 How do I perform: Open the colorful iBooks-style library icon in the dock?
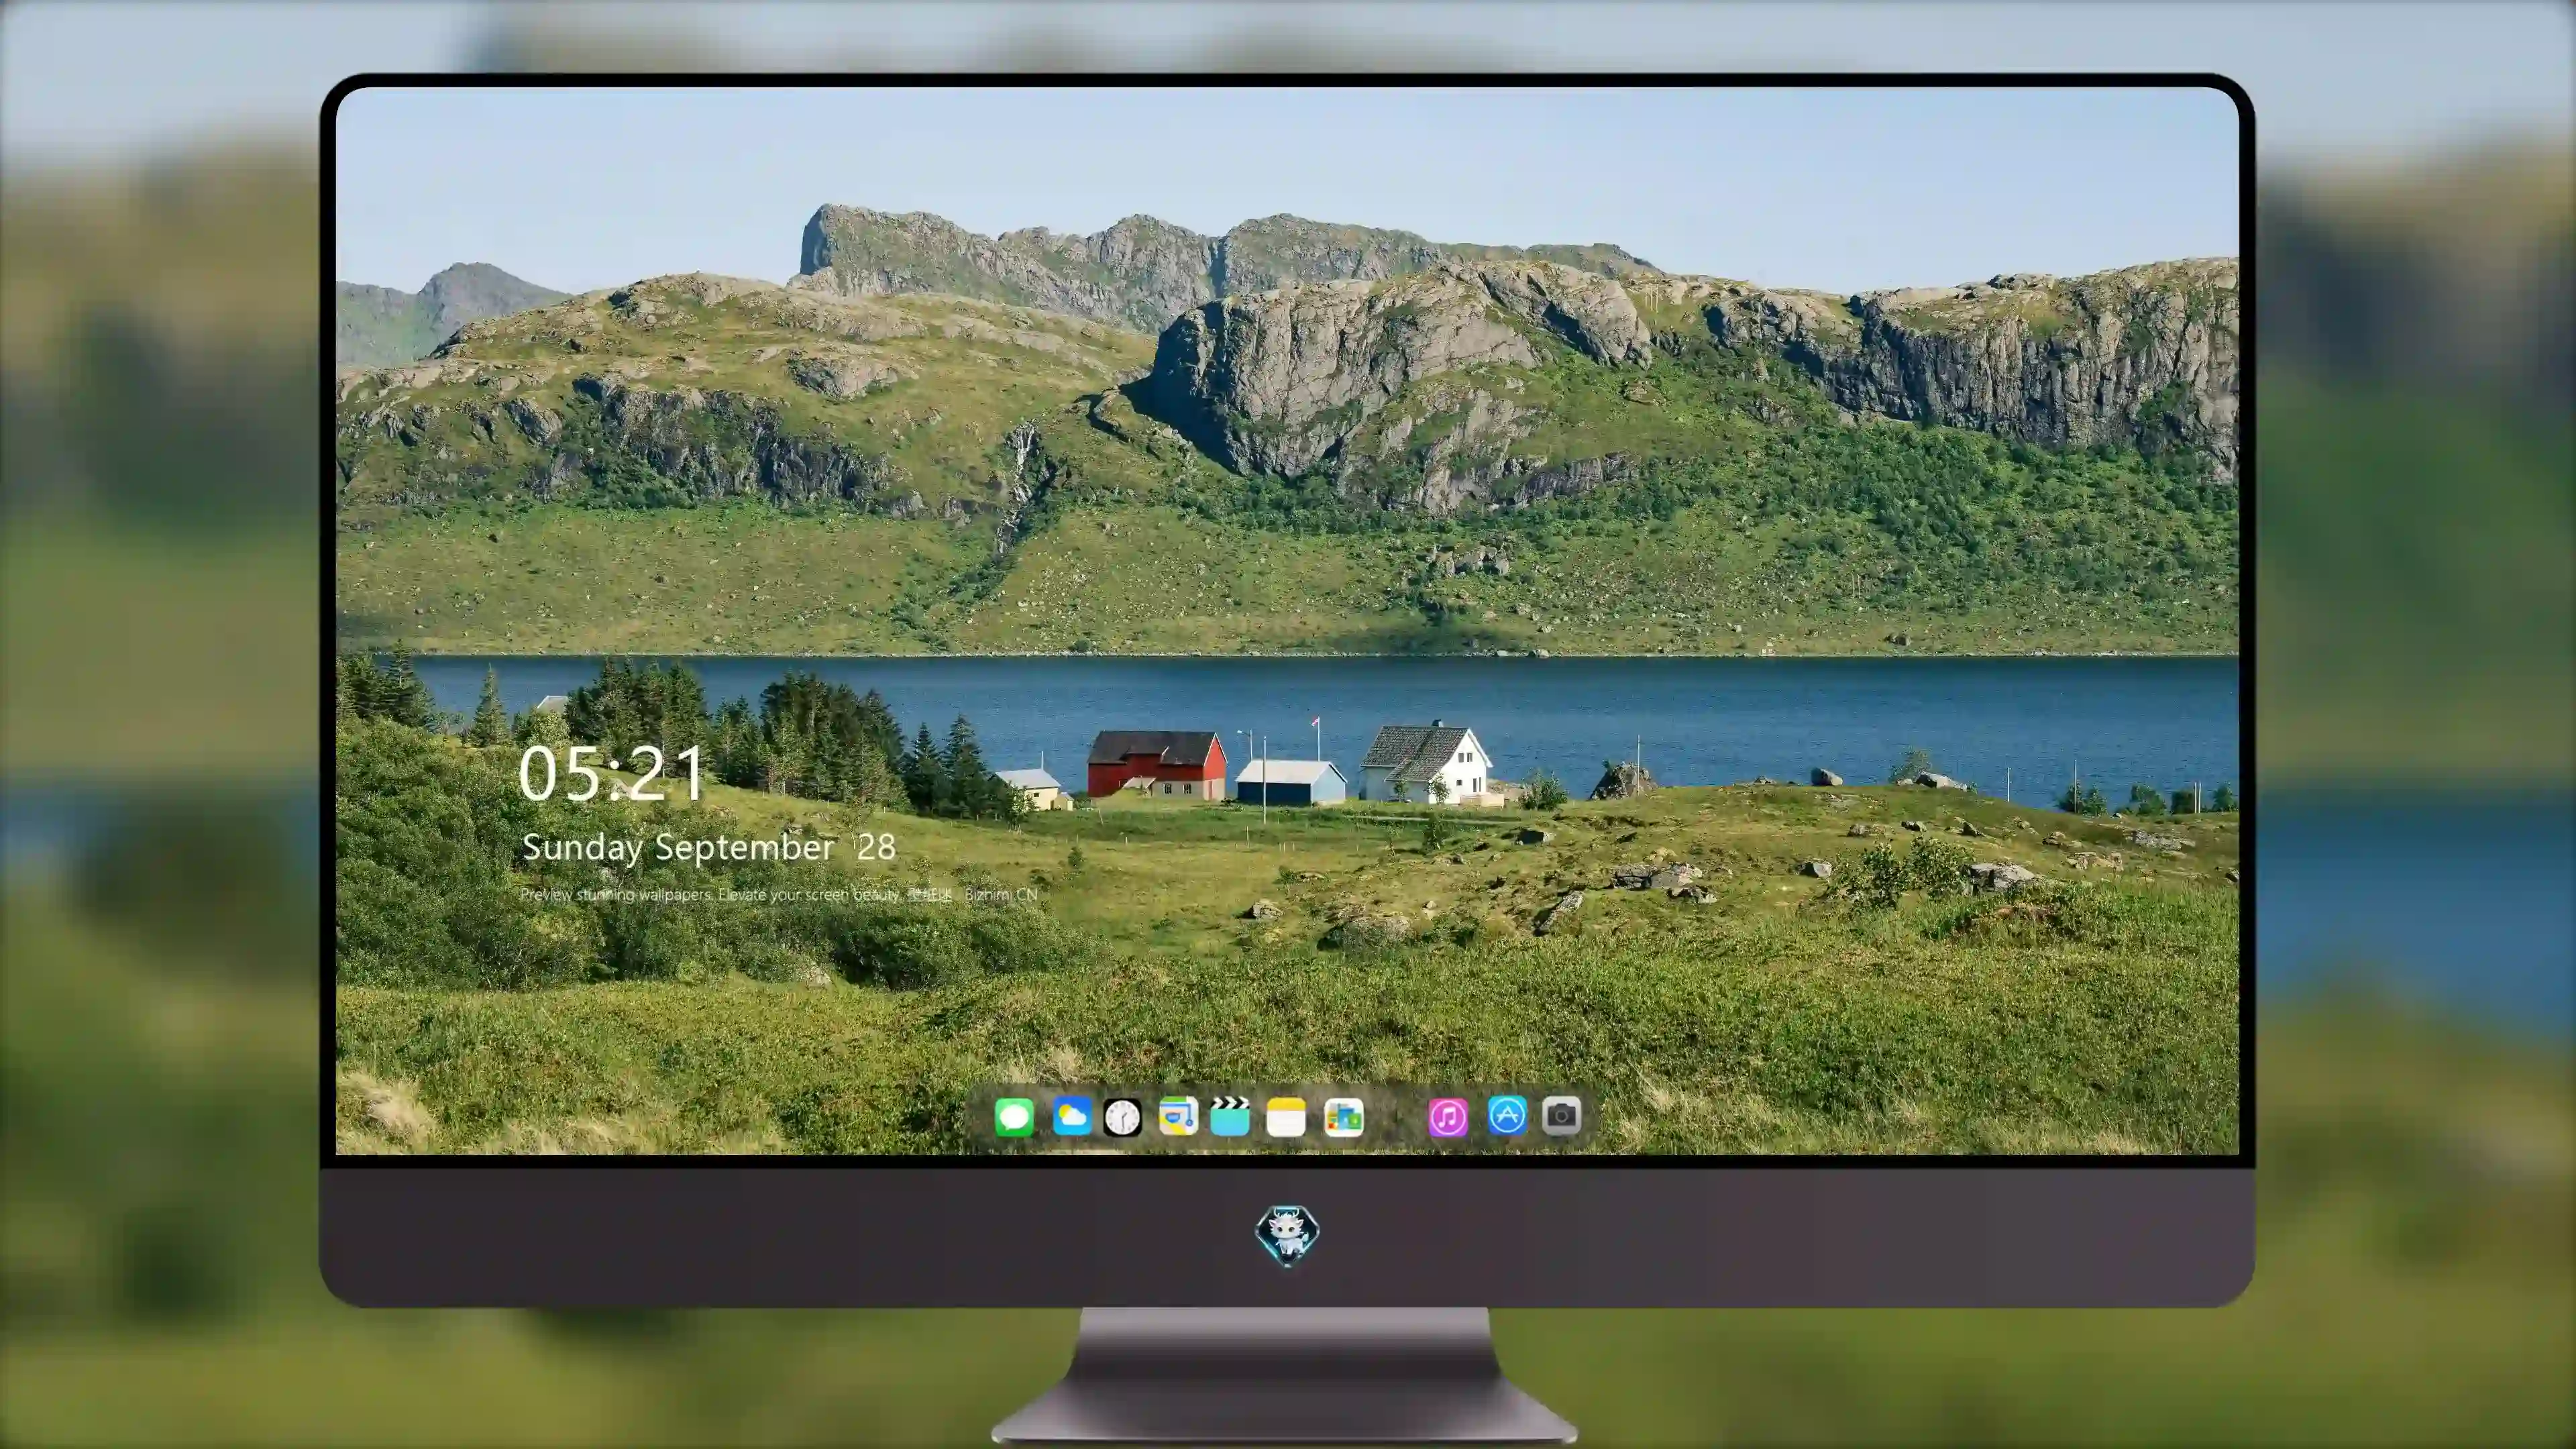pos(1343,1117)
